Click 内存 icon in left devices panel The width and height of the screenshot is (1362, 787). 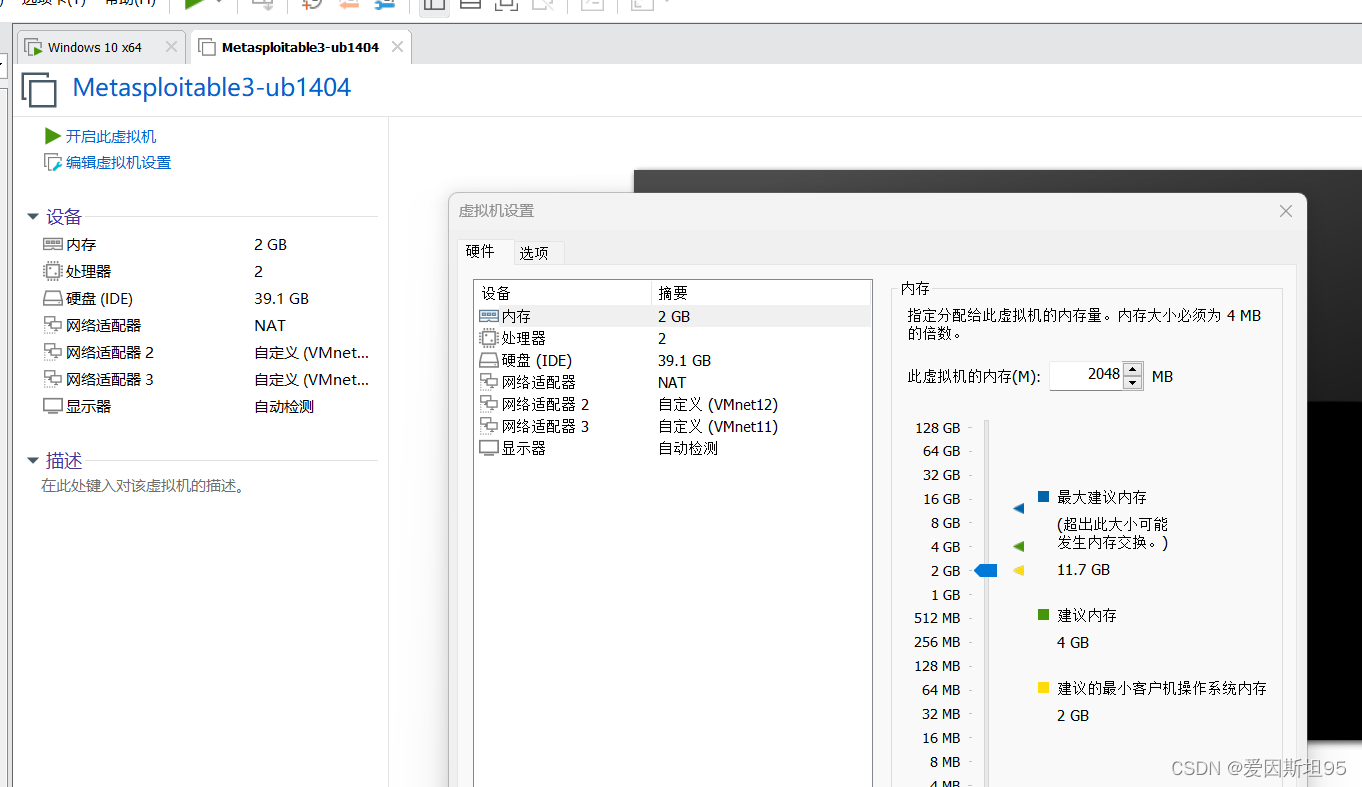pos(53,244)
